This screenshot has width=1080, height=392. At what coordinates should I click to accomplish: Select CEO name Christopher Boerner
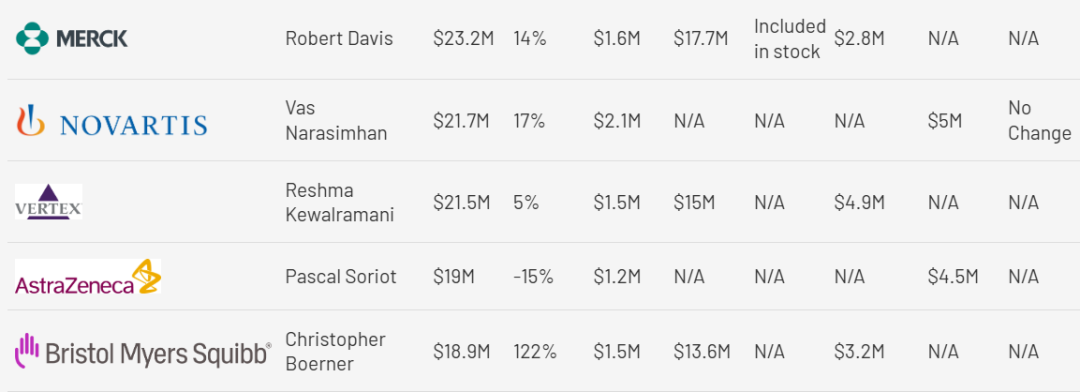[335, 351]
